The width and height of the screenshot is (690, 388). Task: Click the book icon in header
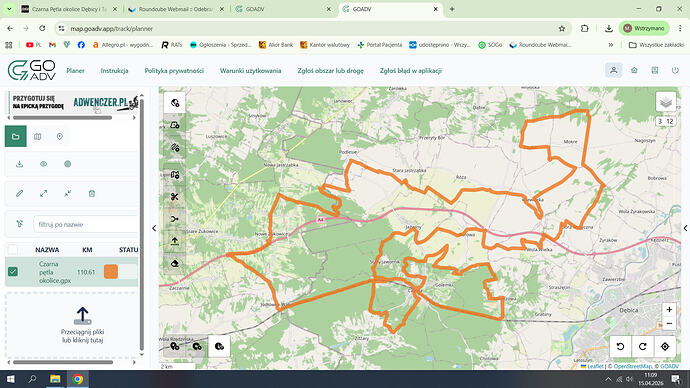[655, 70]
